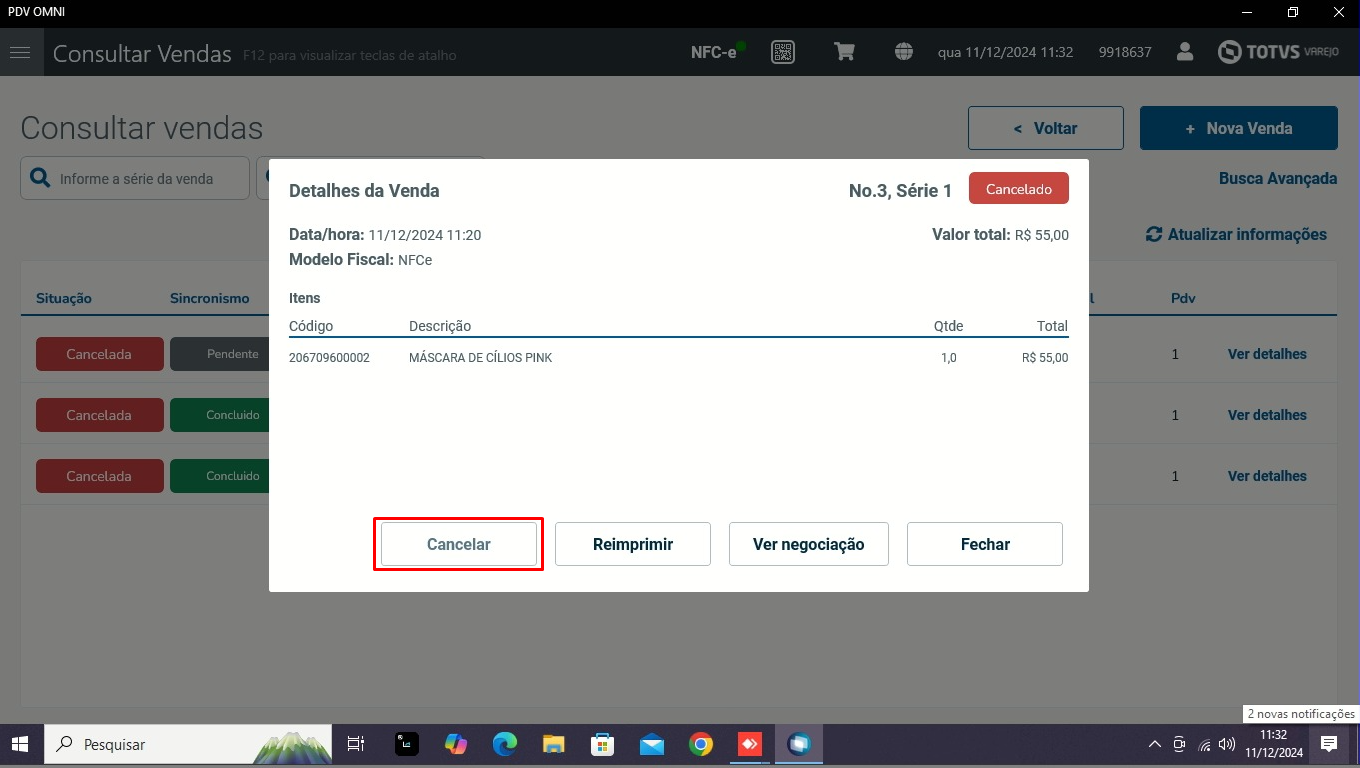This screenshot has width=1360, height=768.
Task: Click the Reimprimir button
Action: pyautogui.click(x=633, y=544)
